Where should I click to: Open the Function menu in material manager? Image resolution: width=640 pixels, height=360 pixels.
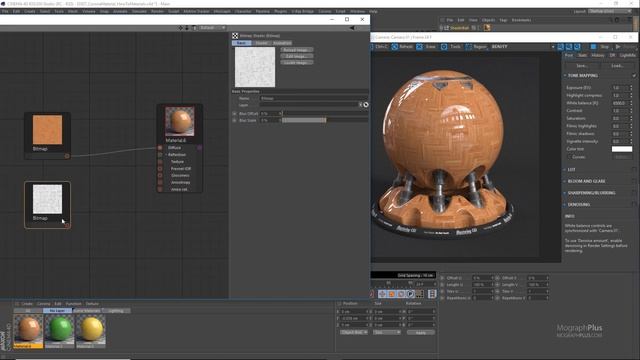[73, 304]
